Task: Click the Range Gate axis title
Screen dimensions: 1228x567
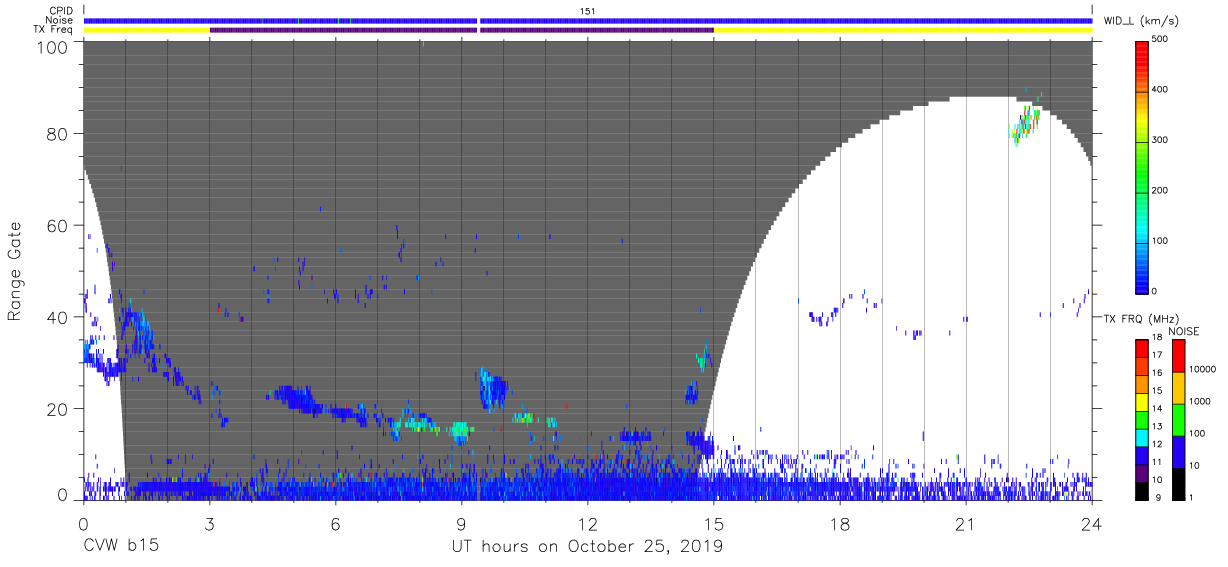Action: pos(15,271)
